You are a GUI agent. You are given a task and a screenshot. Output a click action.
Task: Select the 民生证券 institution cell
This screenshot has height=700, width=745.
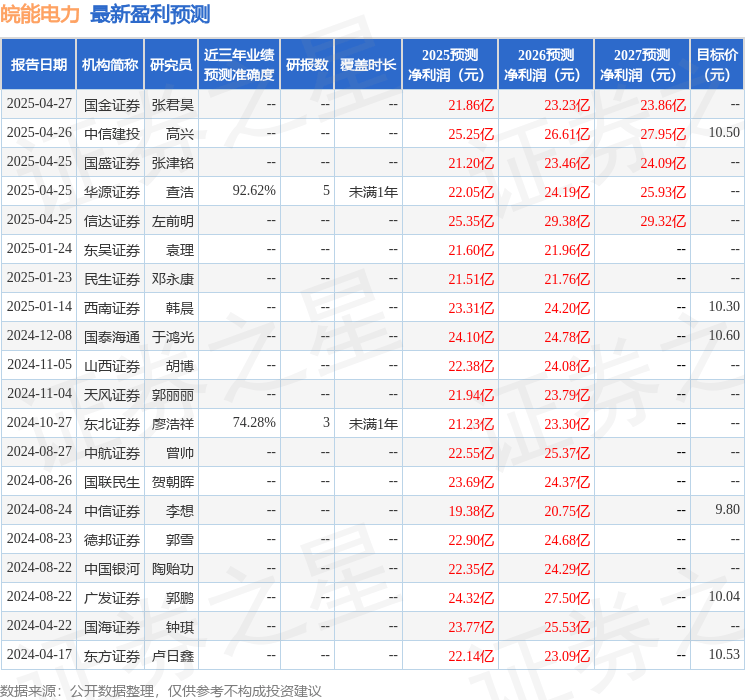coord(112,279)
